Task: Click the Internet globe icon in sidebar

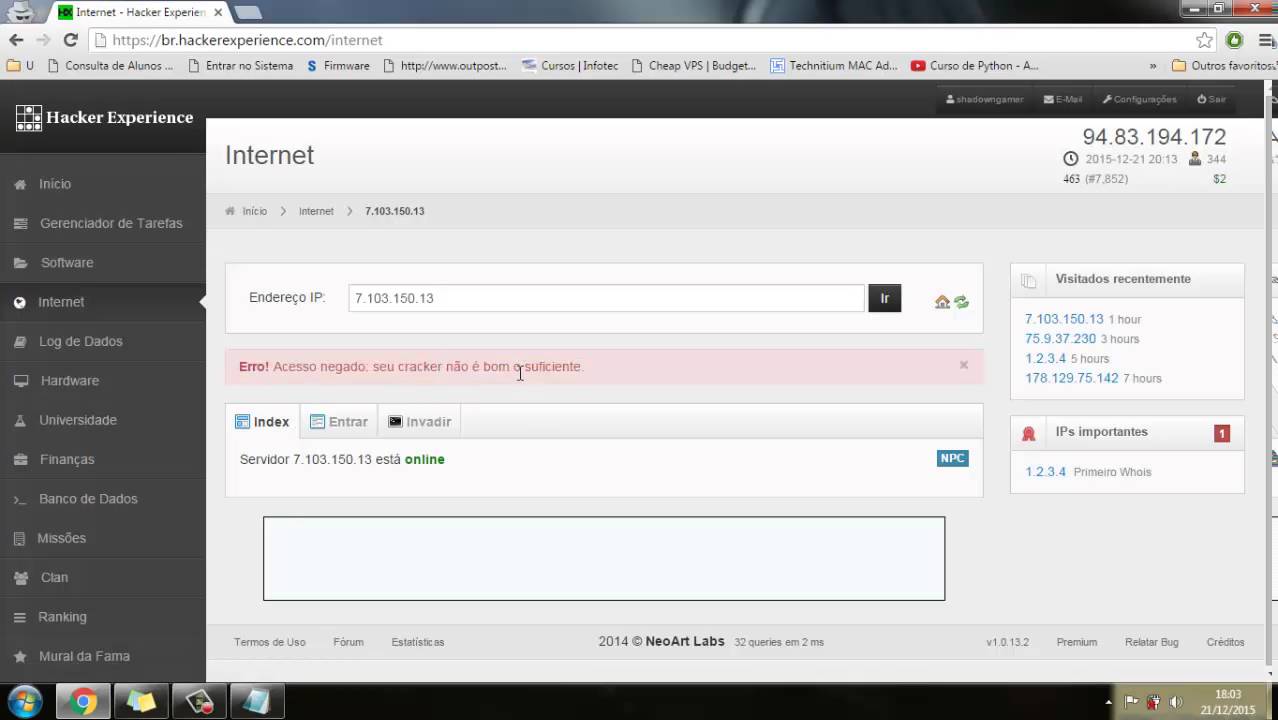Action: [x=20, y=302]
